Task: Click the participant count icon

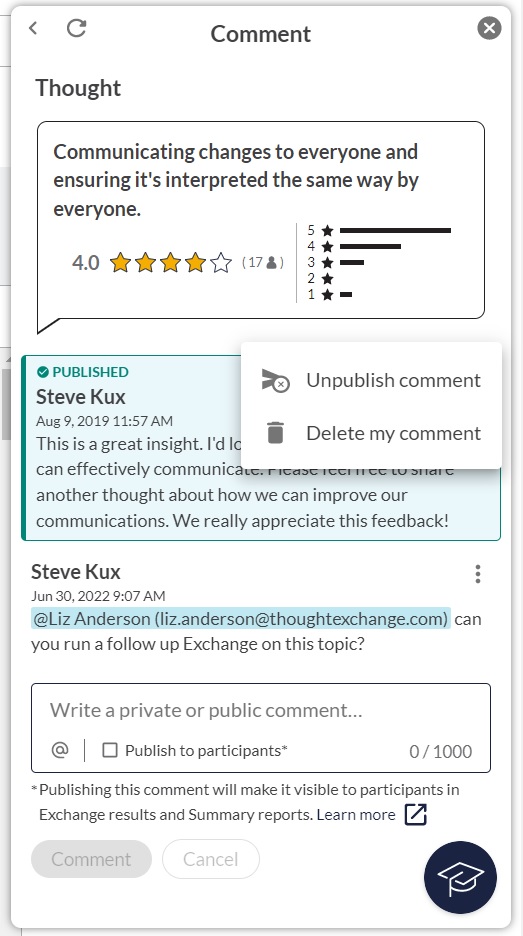Action: [272, 263]
